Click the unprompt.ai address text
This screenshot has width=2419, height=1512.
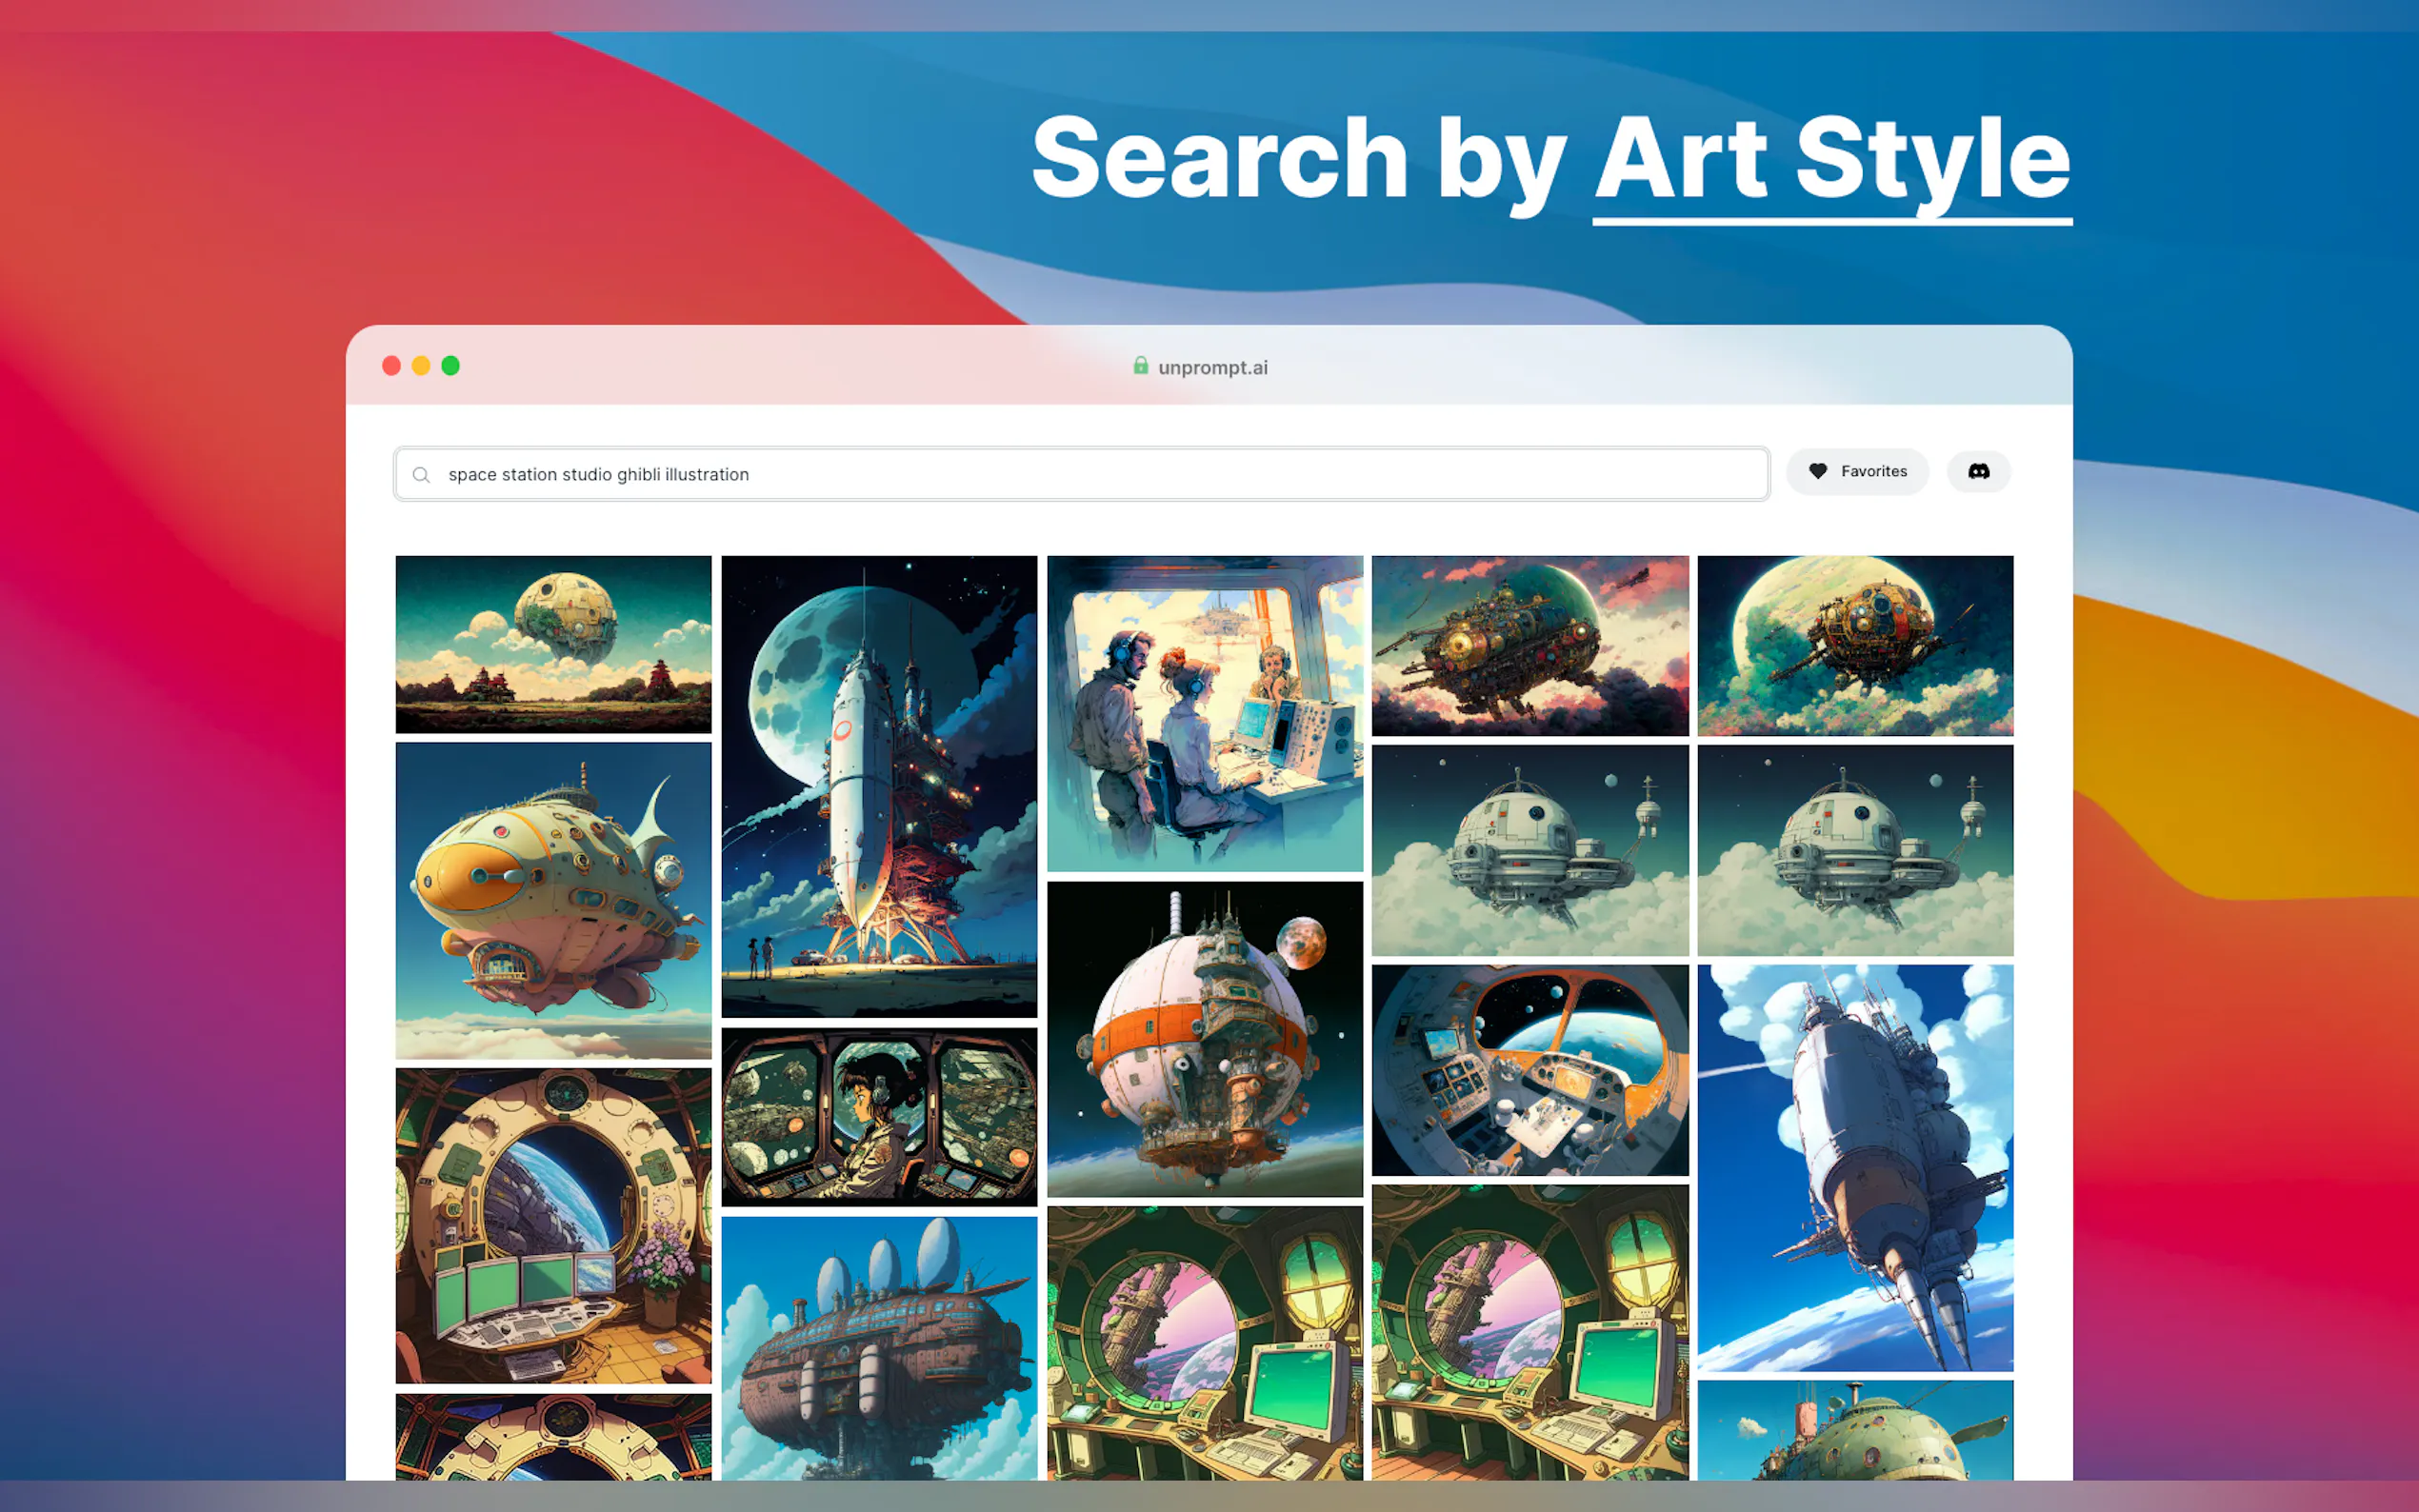(x=1212, y=367)
